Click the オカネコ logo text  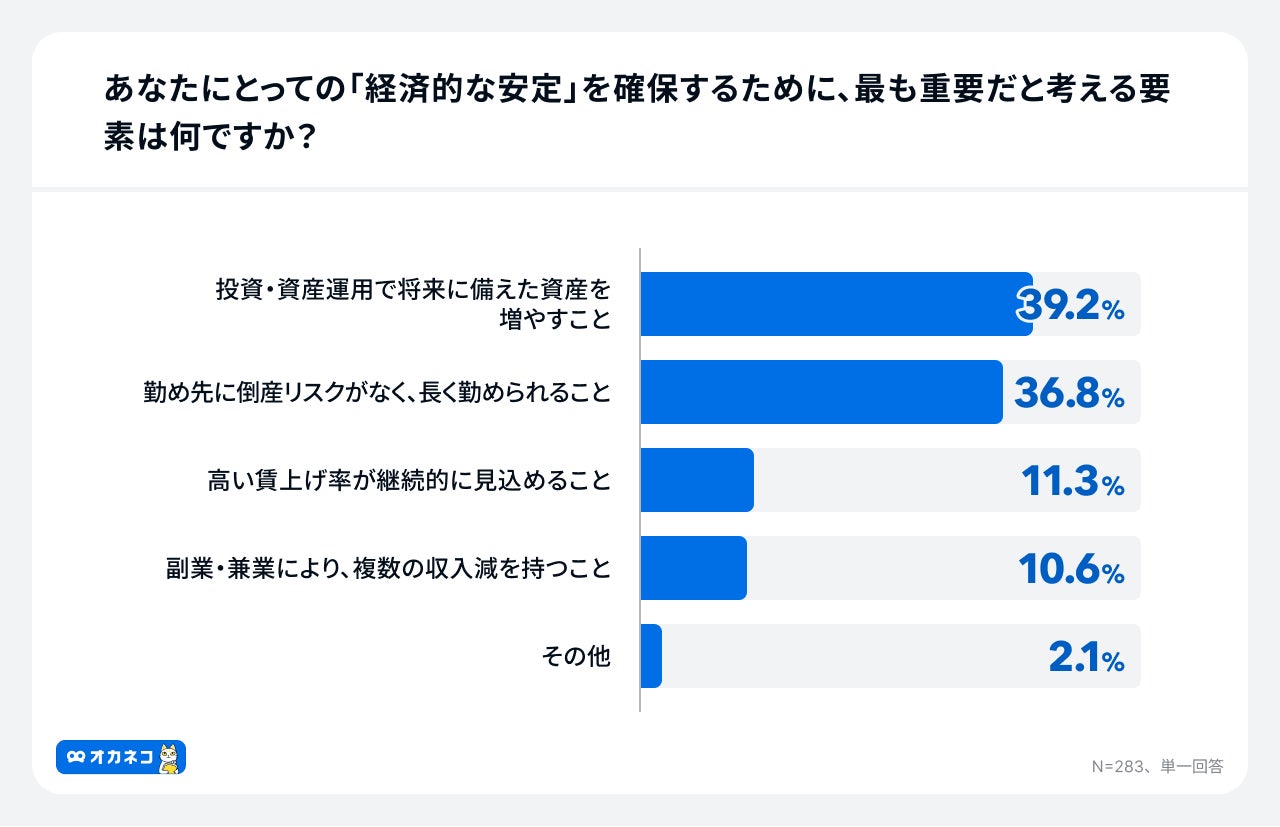(121, 758)
